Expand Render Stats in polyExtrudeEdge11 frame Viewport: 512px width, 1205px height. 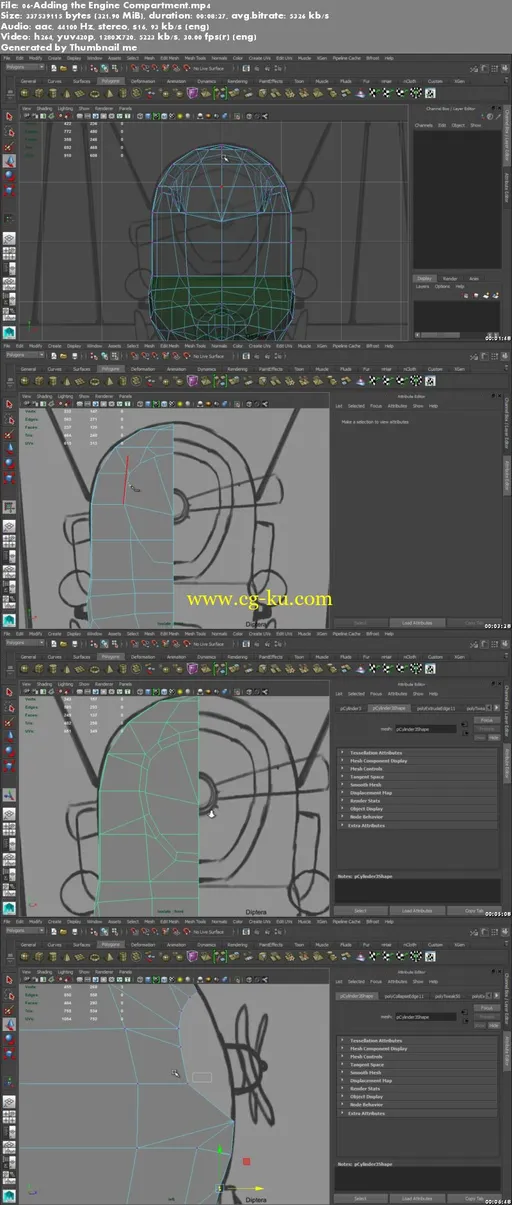[x=418, y=800]
